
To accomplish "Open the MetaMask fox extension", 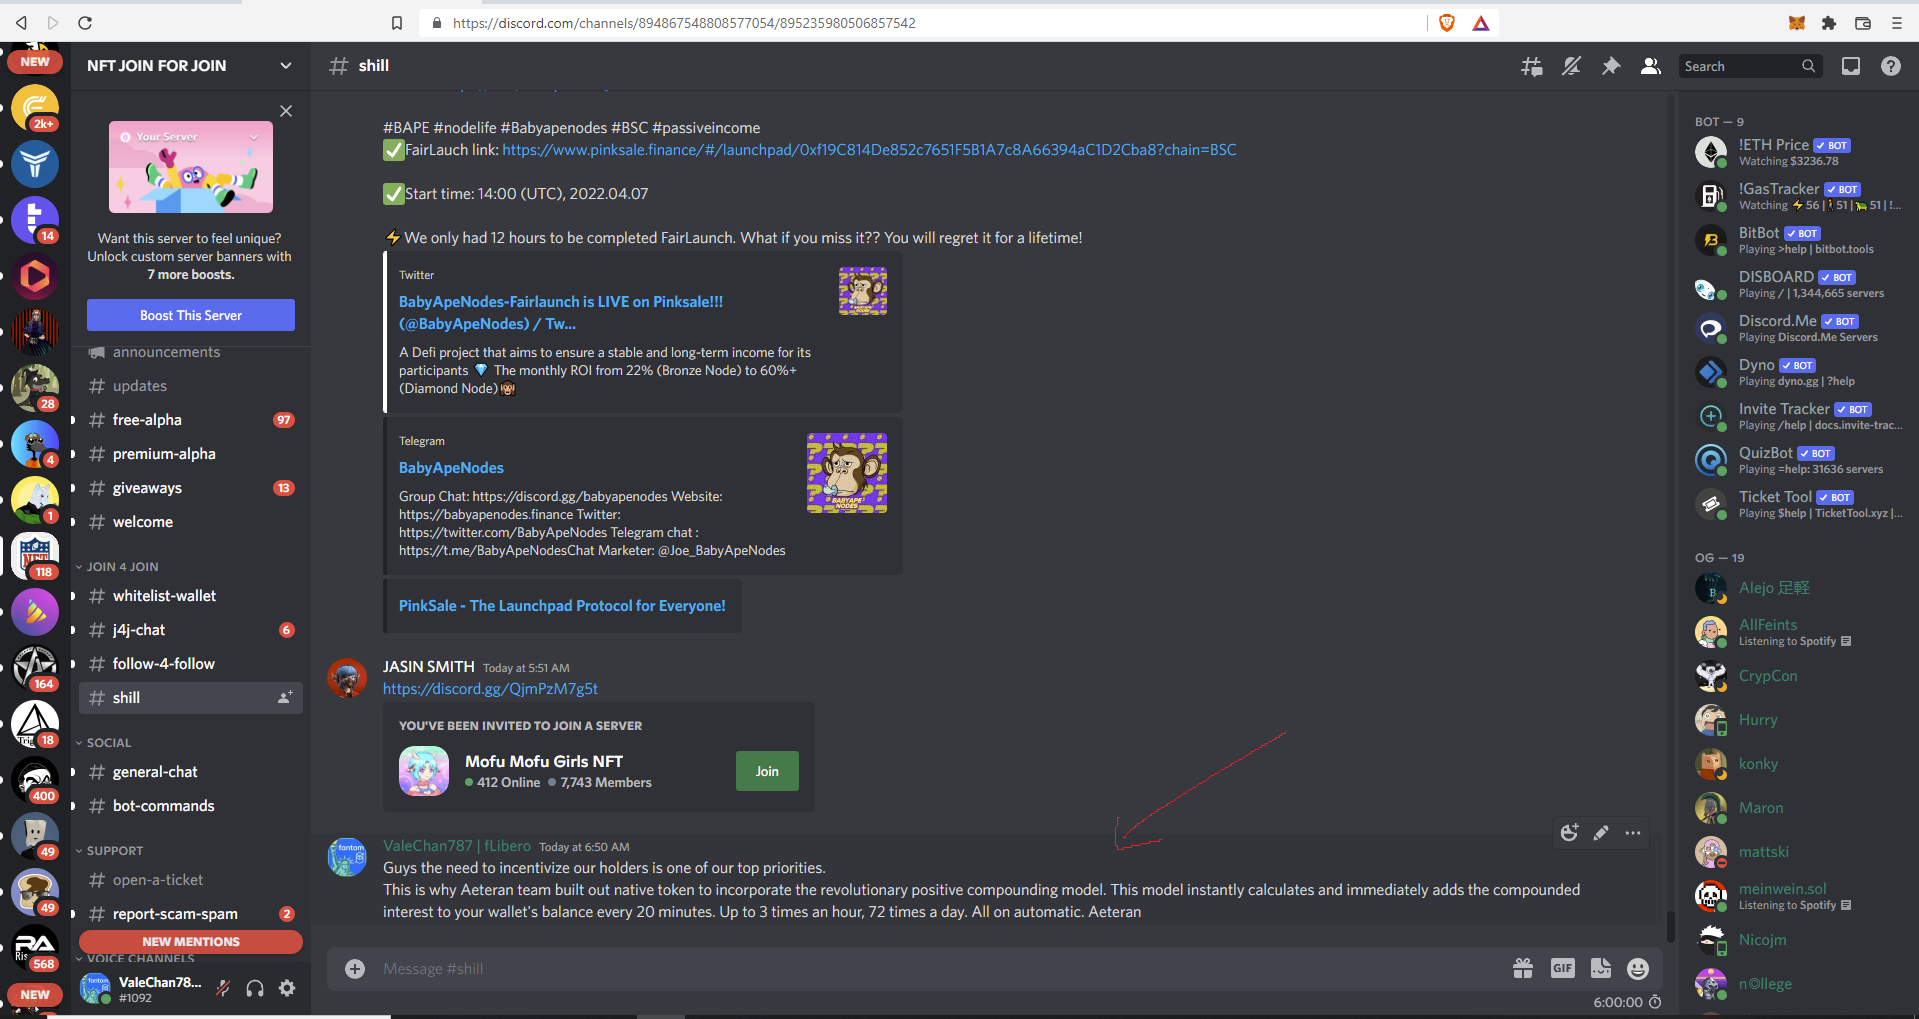I will coord(1797,22).
